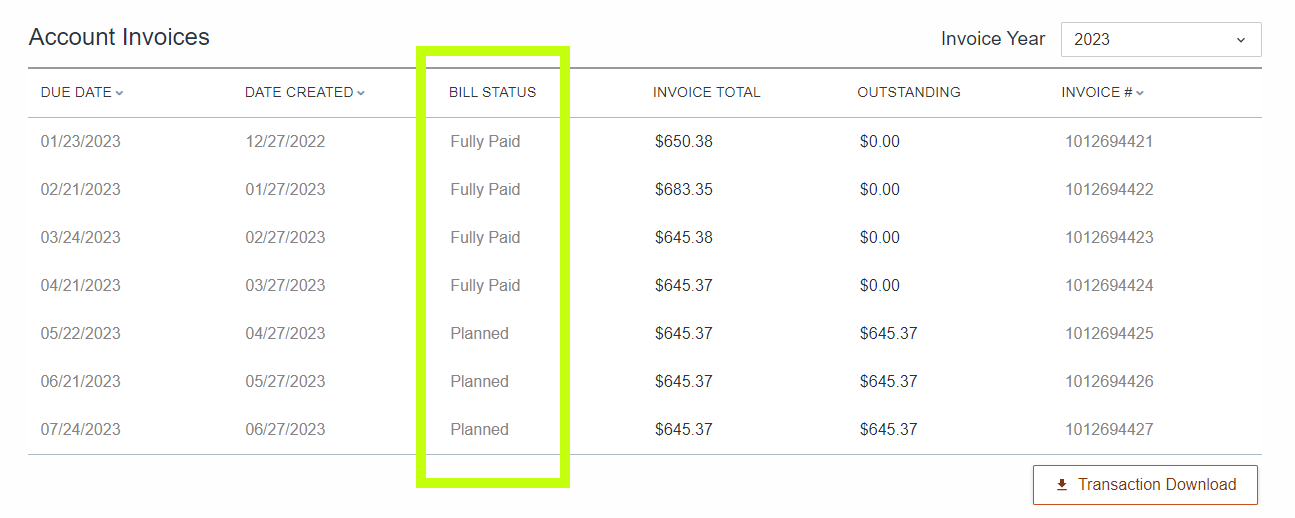
Task: Click the Account Invoices heading
Action: [x=119, y=37]
